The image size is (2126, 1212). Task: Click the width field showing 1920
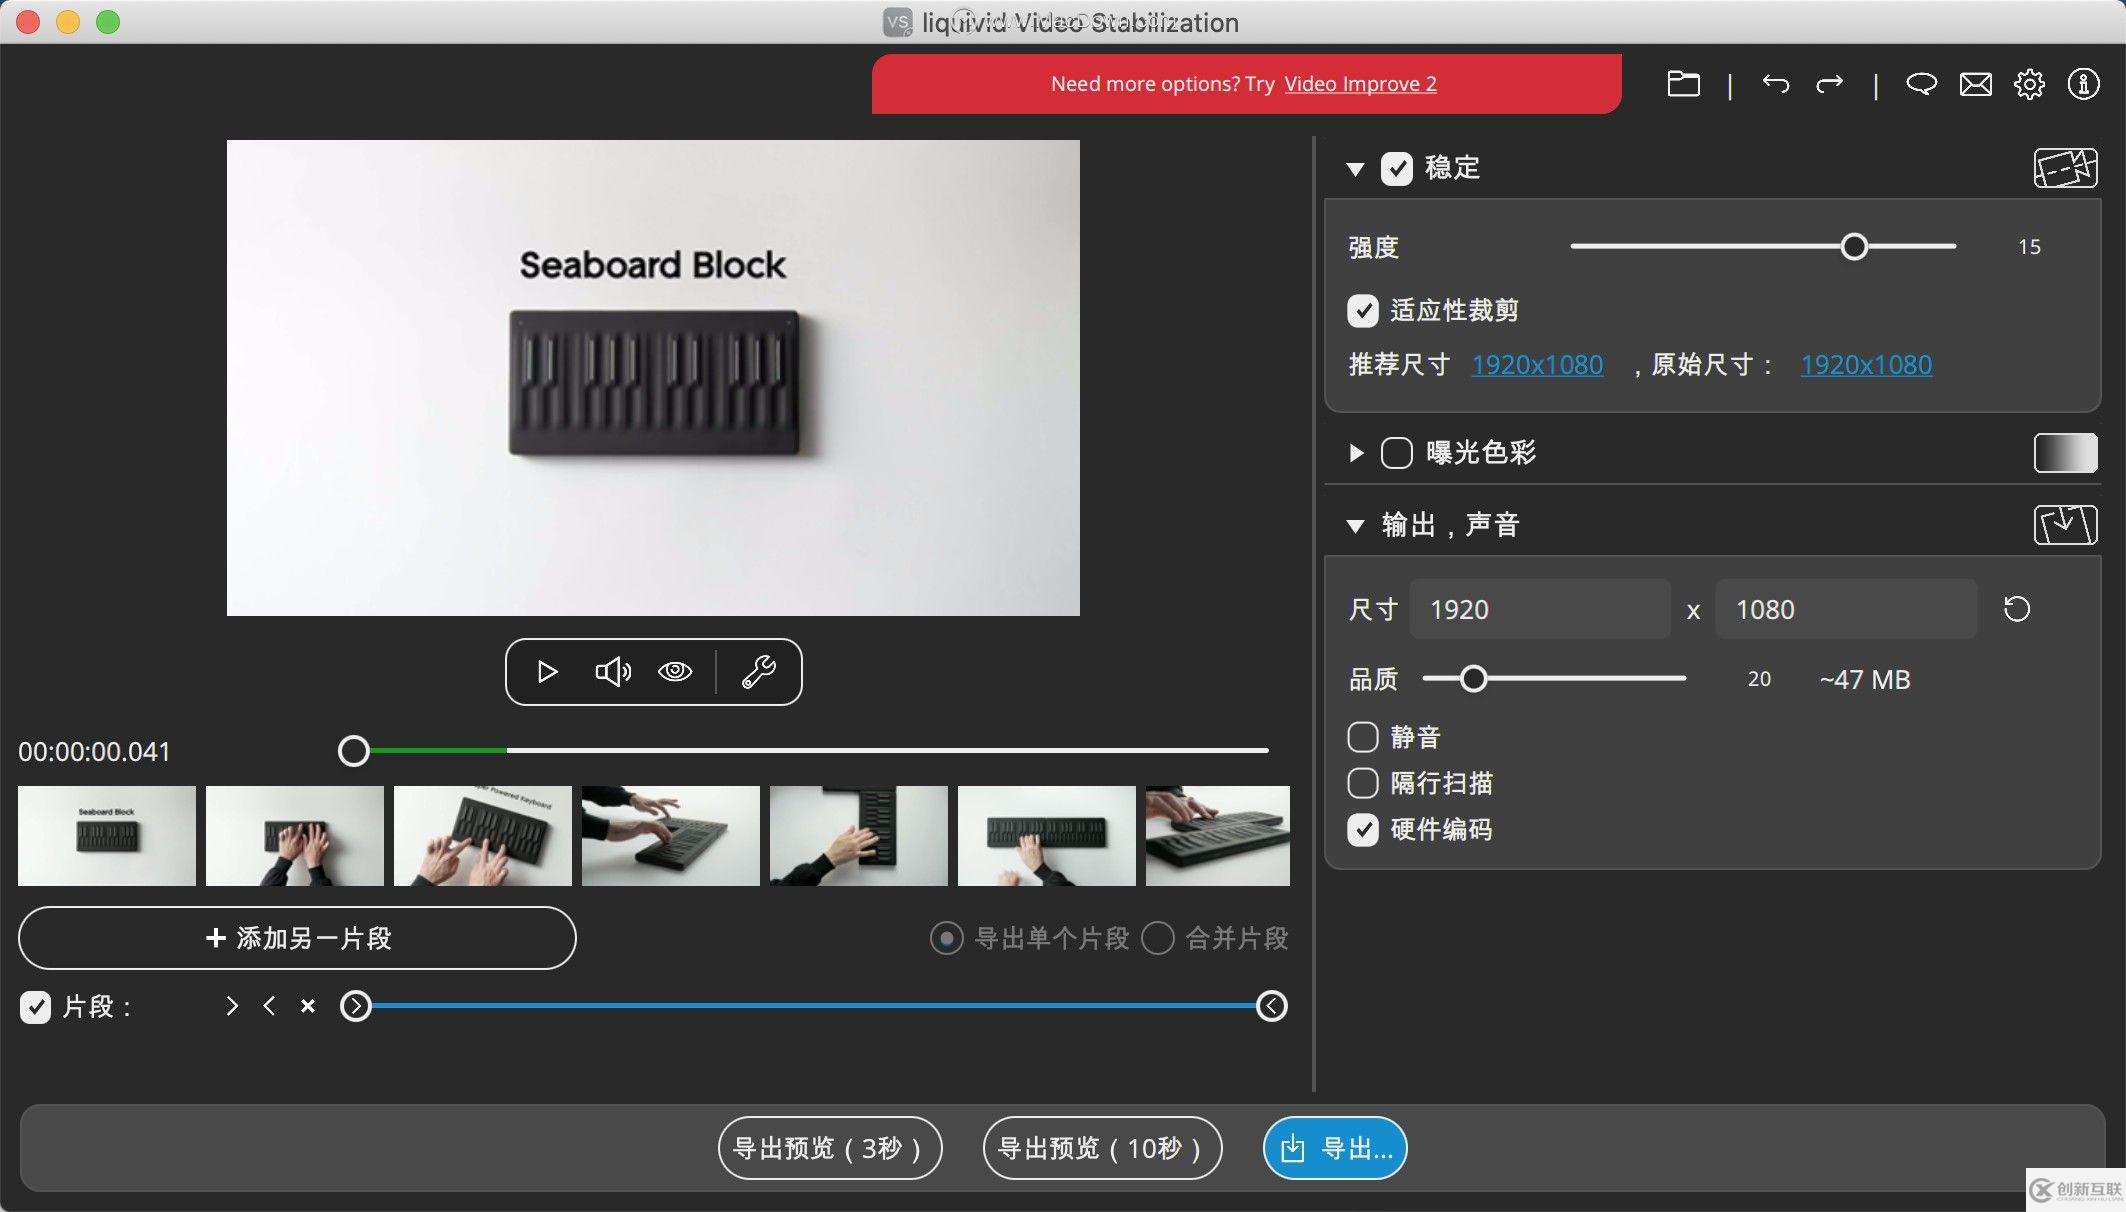coord(1540,609)
